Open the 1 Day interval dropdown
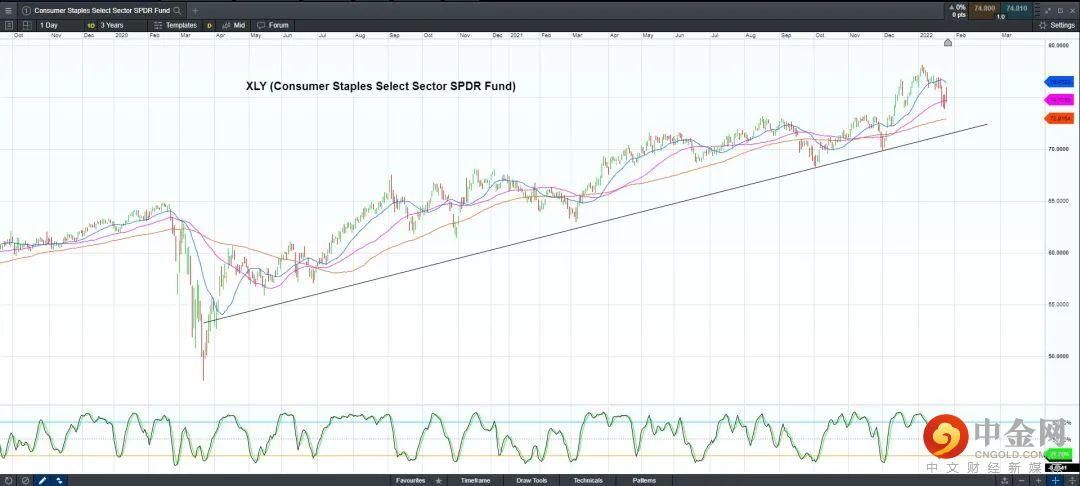 54,24
